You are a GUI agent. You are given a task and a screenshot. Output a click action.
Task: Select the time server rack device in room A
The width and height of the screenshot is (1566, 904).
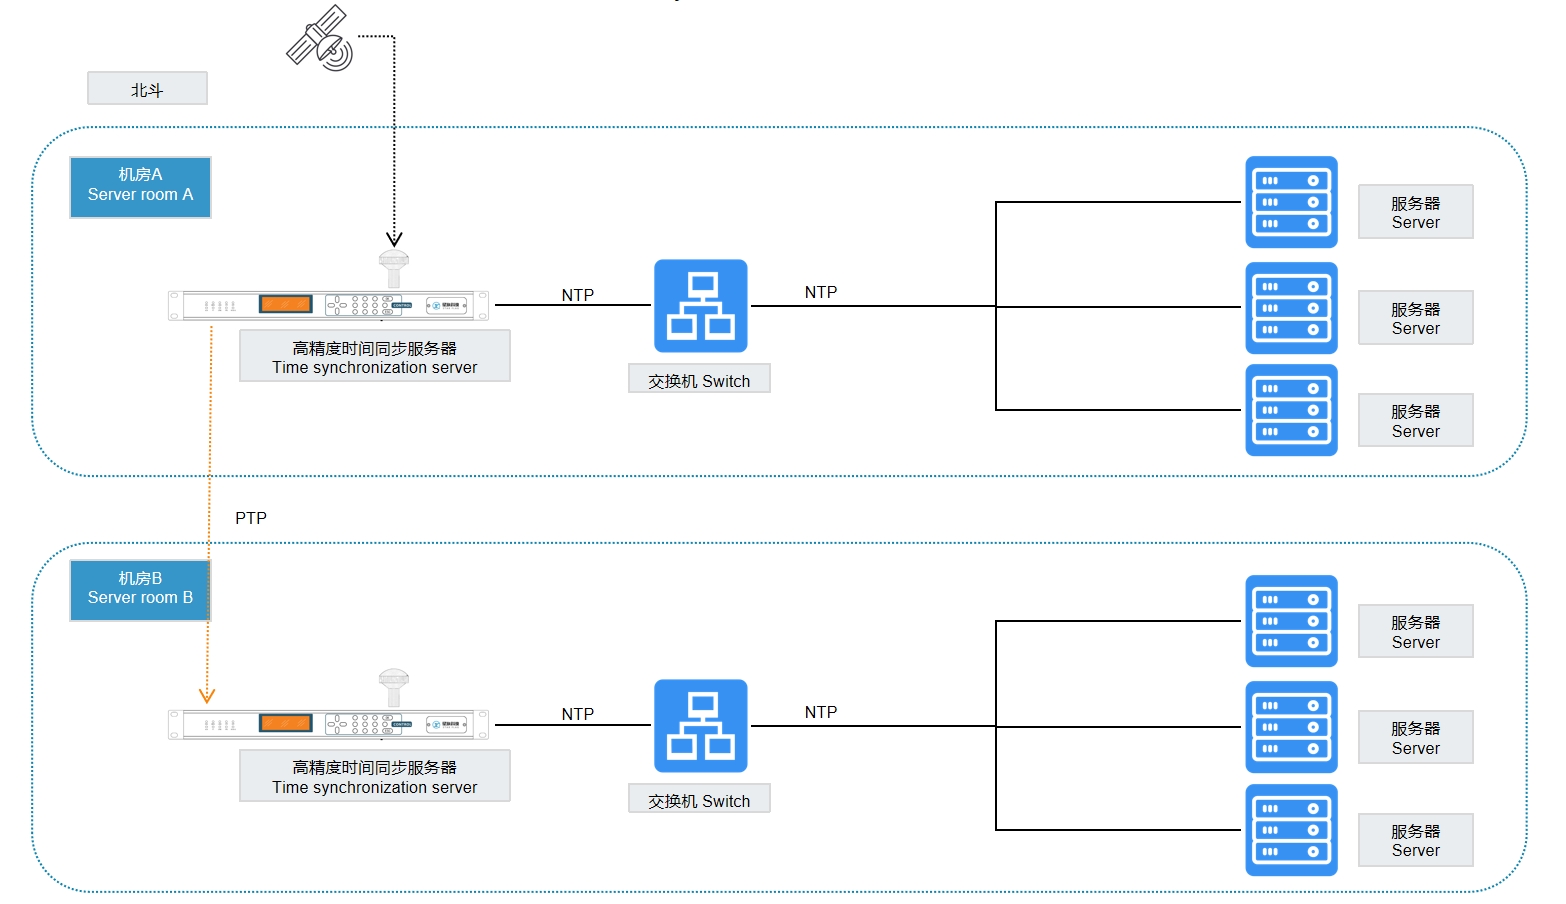coord(328,305)
